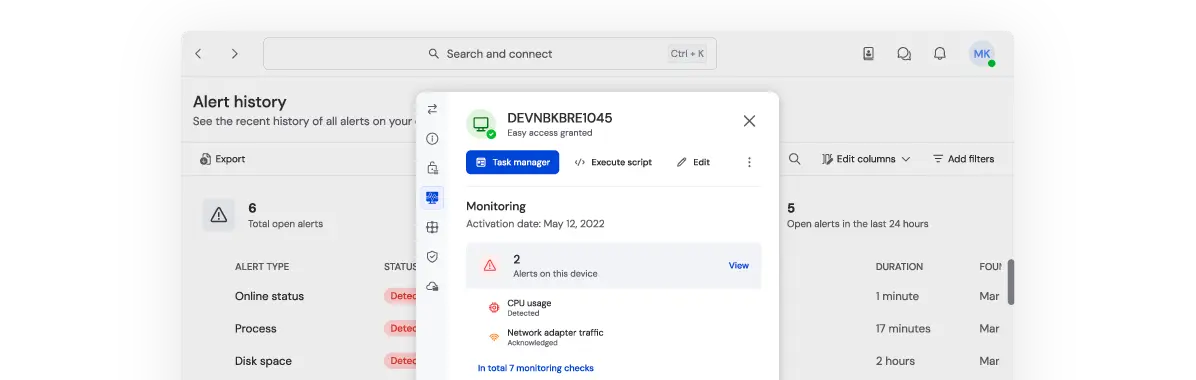Open the Edit columns dropdown
The height and width of the screenshot is (380, 1196).
point(866,159)
